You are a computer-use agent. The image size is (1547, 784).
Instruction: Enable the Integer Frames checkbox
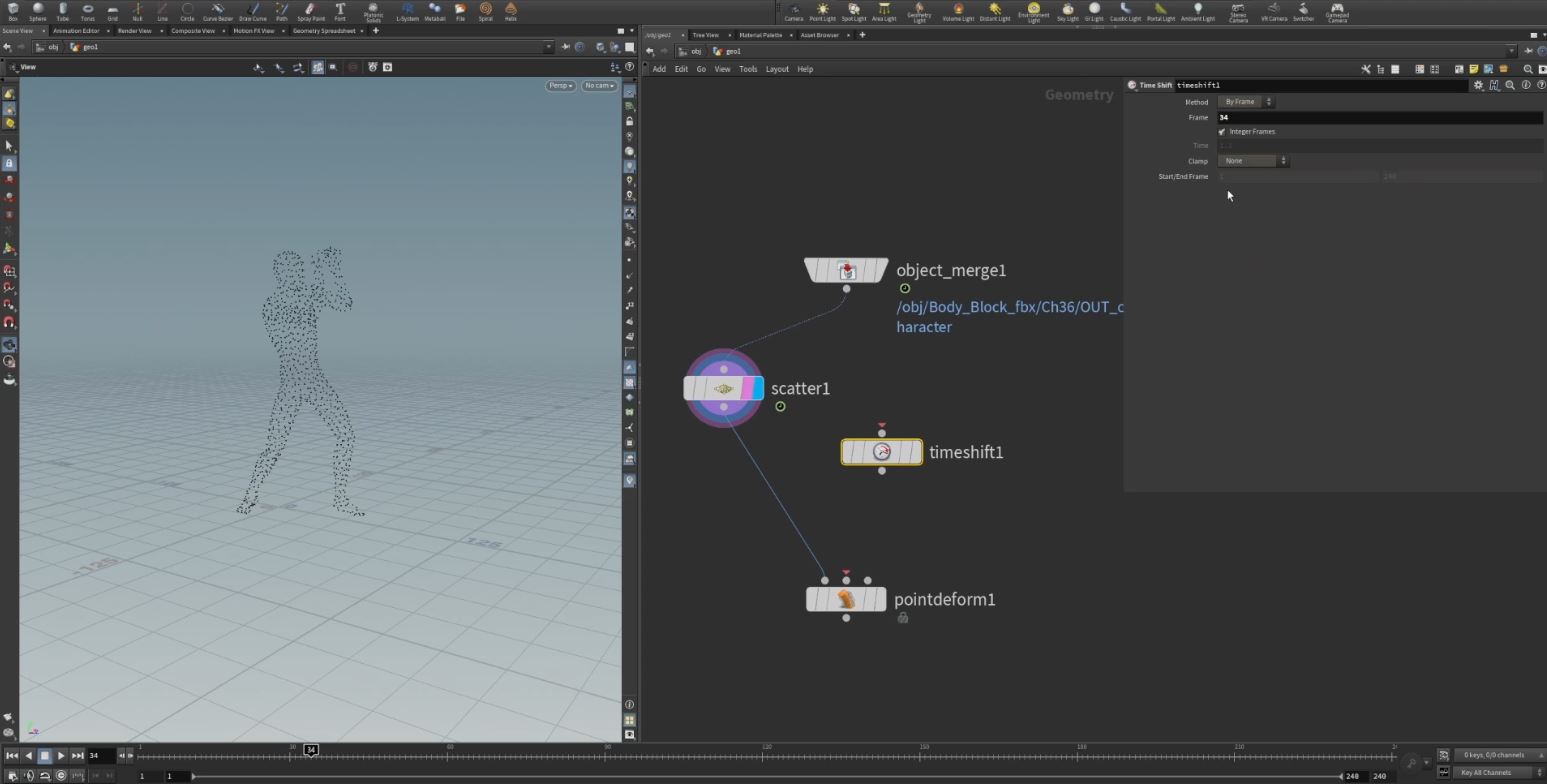(x=1221, y=131)
